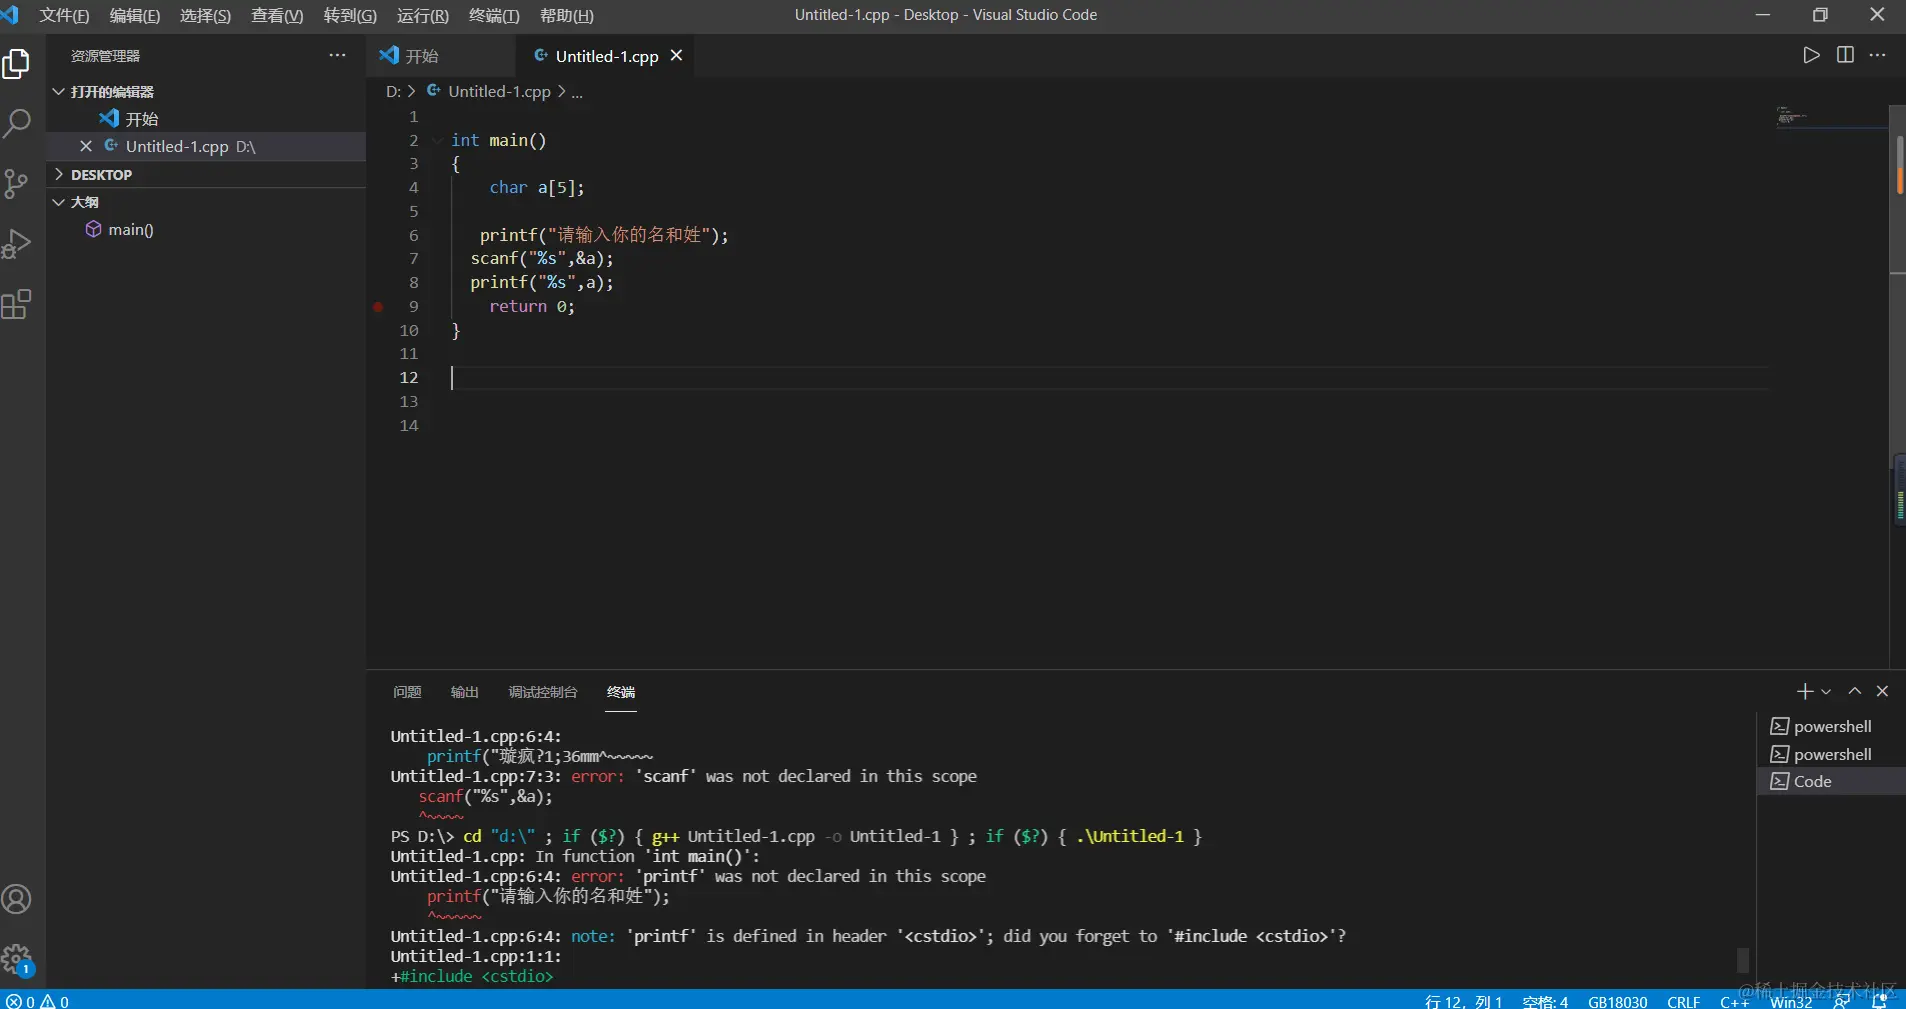Create a new terminal with plus icon
This screenshot has width=1906, height=1009.
click(x=1804, y=691)
